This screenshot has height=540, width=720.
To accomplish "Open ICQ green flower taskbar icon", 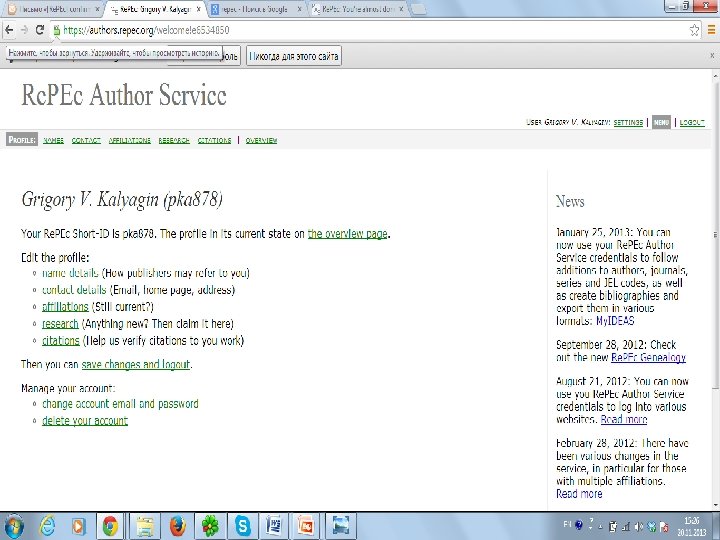I will tap(210, 526).
